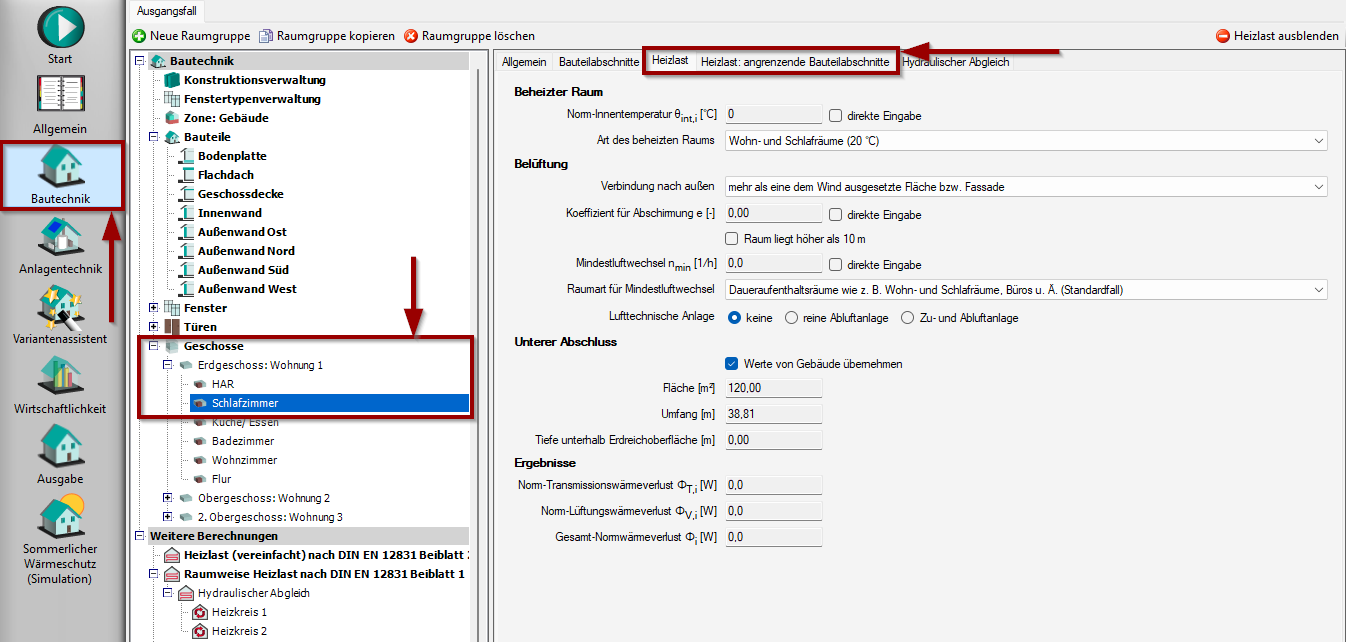1346x642 pixels.
Task: Uncheck 'Werte von Gebäude übernehmen'
Action: pyautogui.click(x=732, y=363)
